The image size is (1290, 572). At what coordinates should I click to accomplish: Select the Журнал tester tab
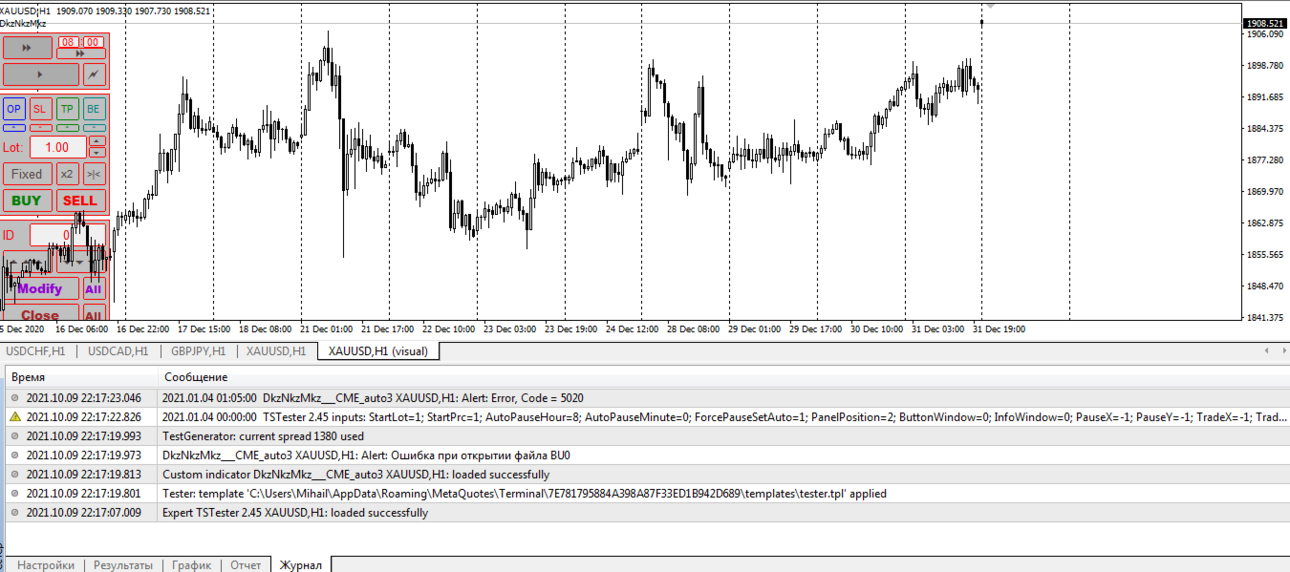point(301,565)
